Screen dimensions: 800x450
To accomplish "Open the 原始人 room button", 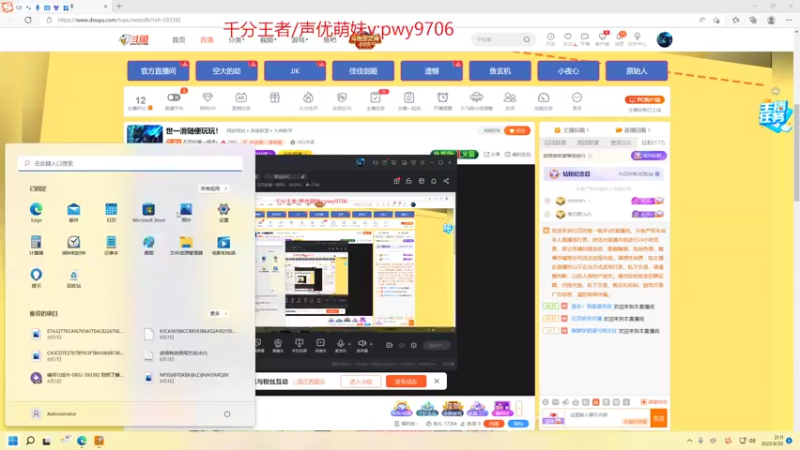I will pos(637,71).
